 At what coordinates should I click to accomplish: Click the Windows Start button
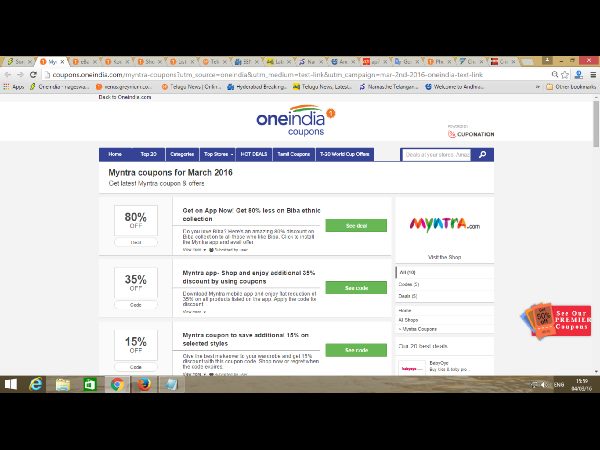pos(10,383)
